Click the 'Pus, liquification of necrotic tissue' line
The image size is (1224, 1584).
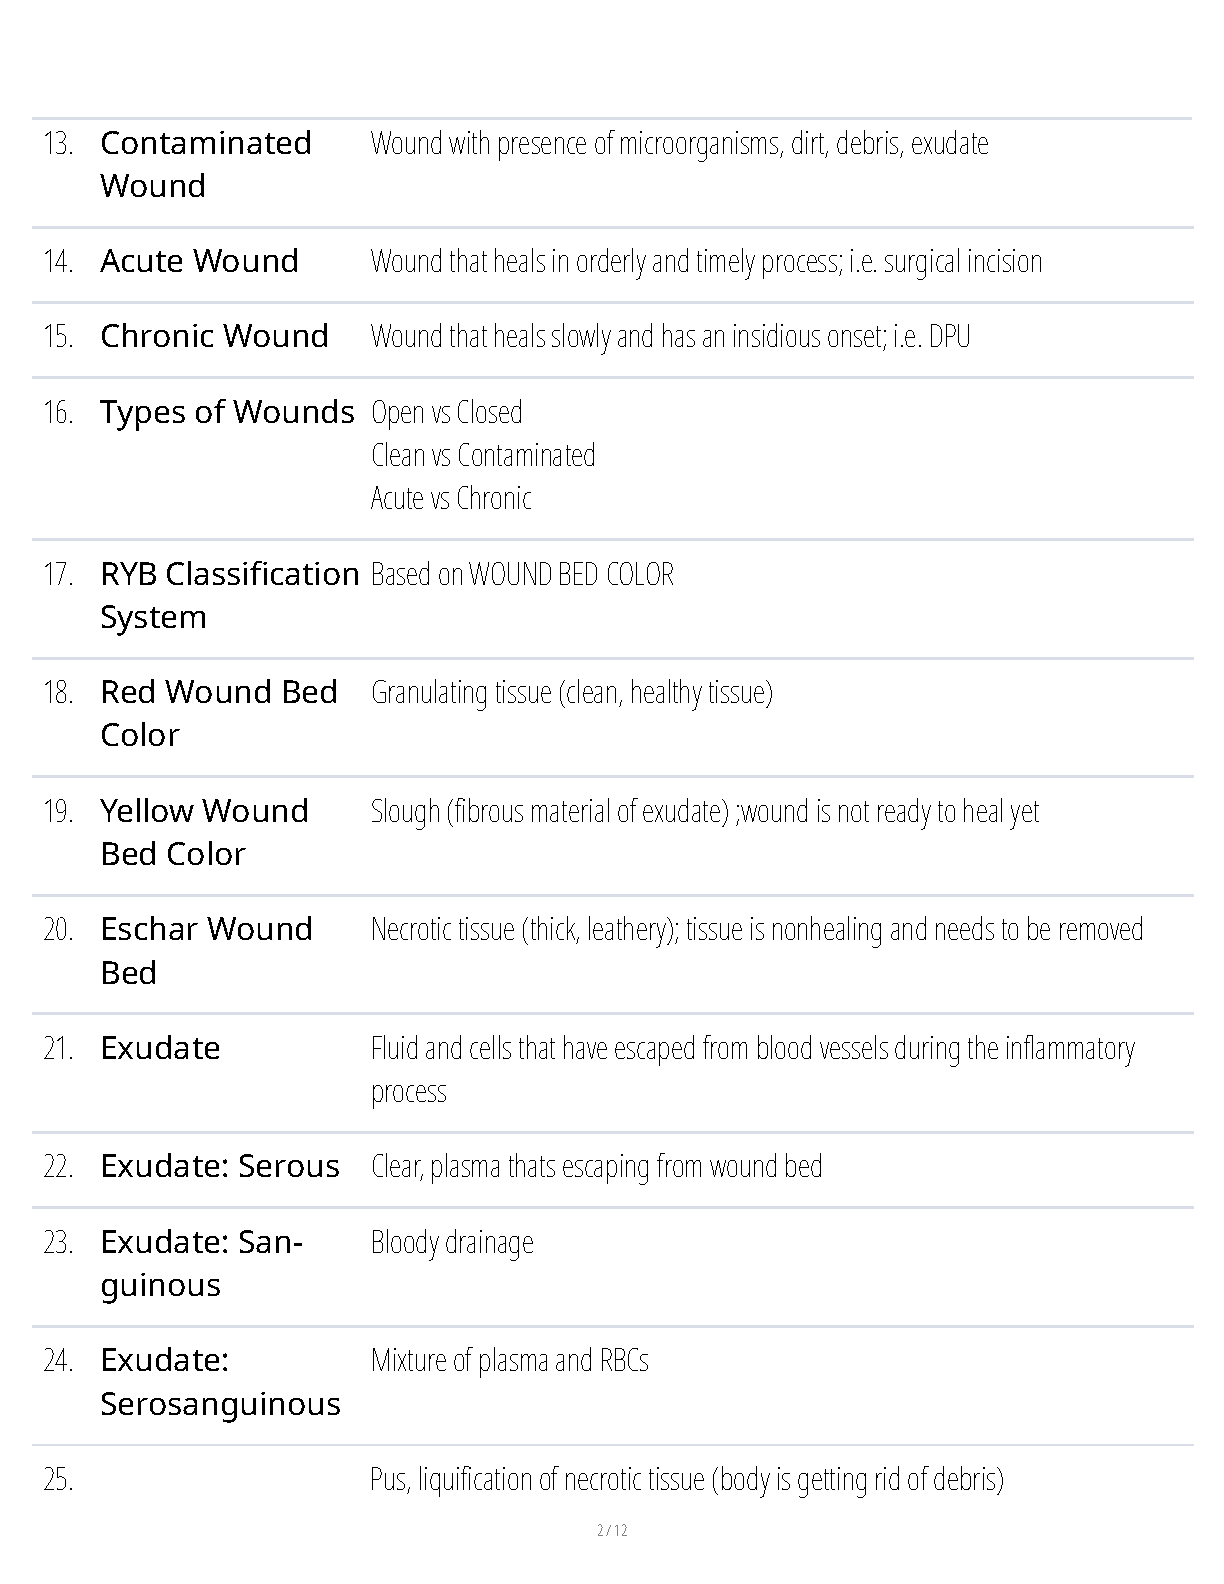687,1480
